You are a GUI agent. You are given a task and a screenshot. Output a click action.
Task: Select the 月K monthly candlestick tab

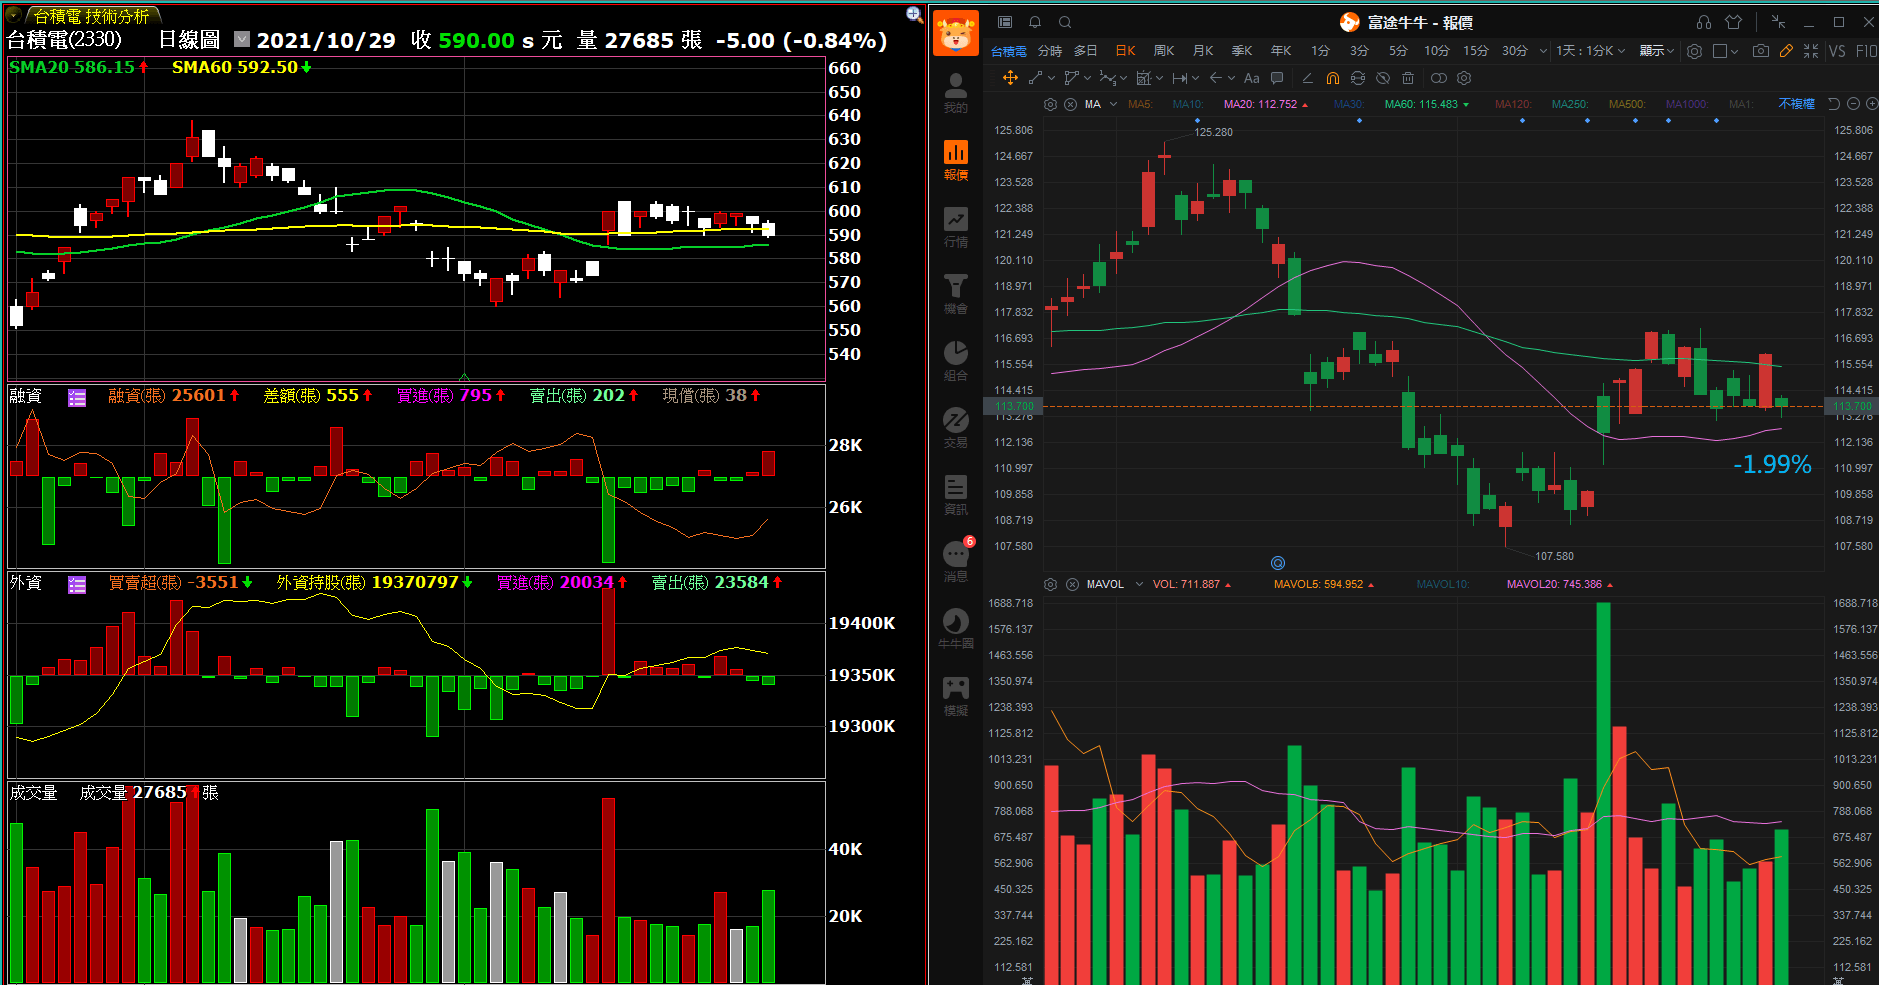1203,51
